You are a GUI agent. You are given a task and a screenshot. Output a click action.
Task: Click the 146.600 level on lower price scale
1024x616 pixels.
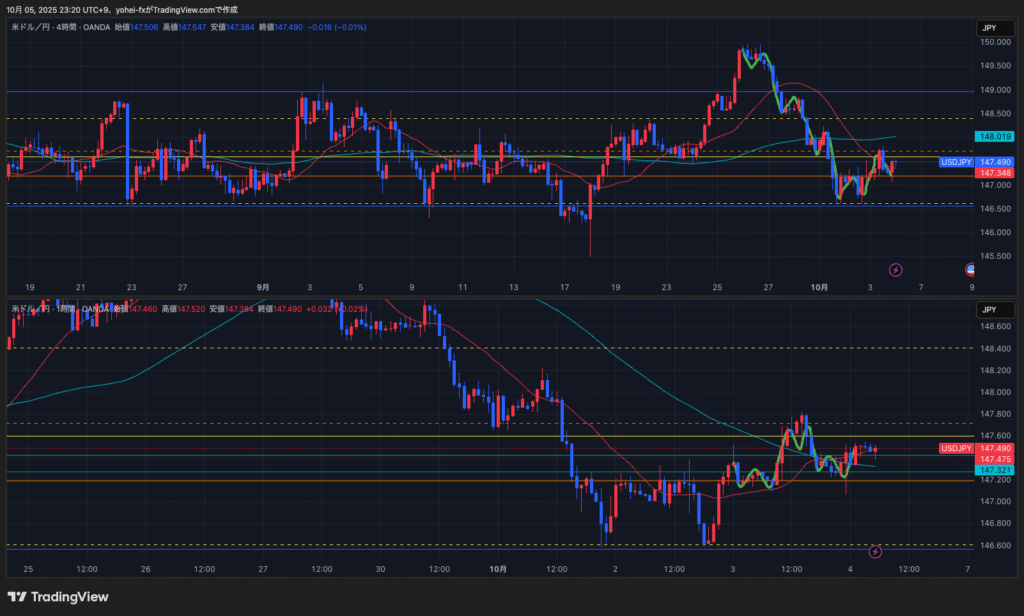pyautogui.click(x=996, y=545)
